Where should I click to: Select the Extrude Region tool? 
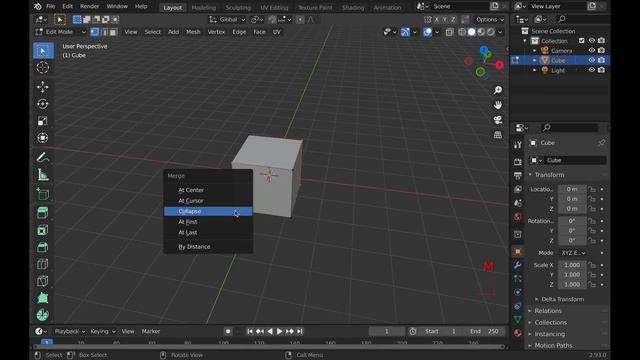point(43,213)
